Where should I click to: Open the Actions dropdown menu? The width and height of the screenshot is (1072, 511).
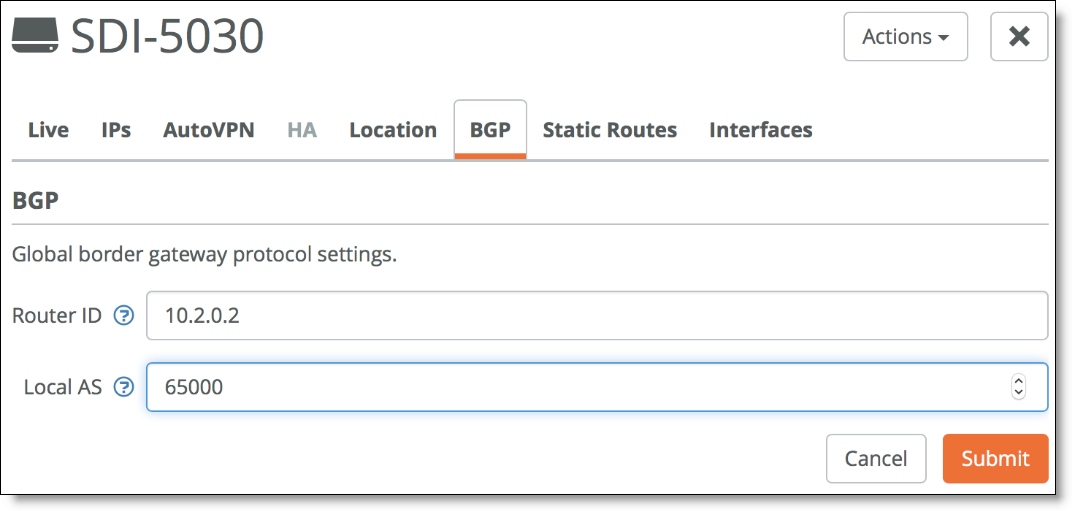click(x=905, y=36)
